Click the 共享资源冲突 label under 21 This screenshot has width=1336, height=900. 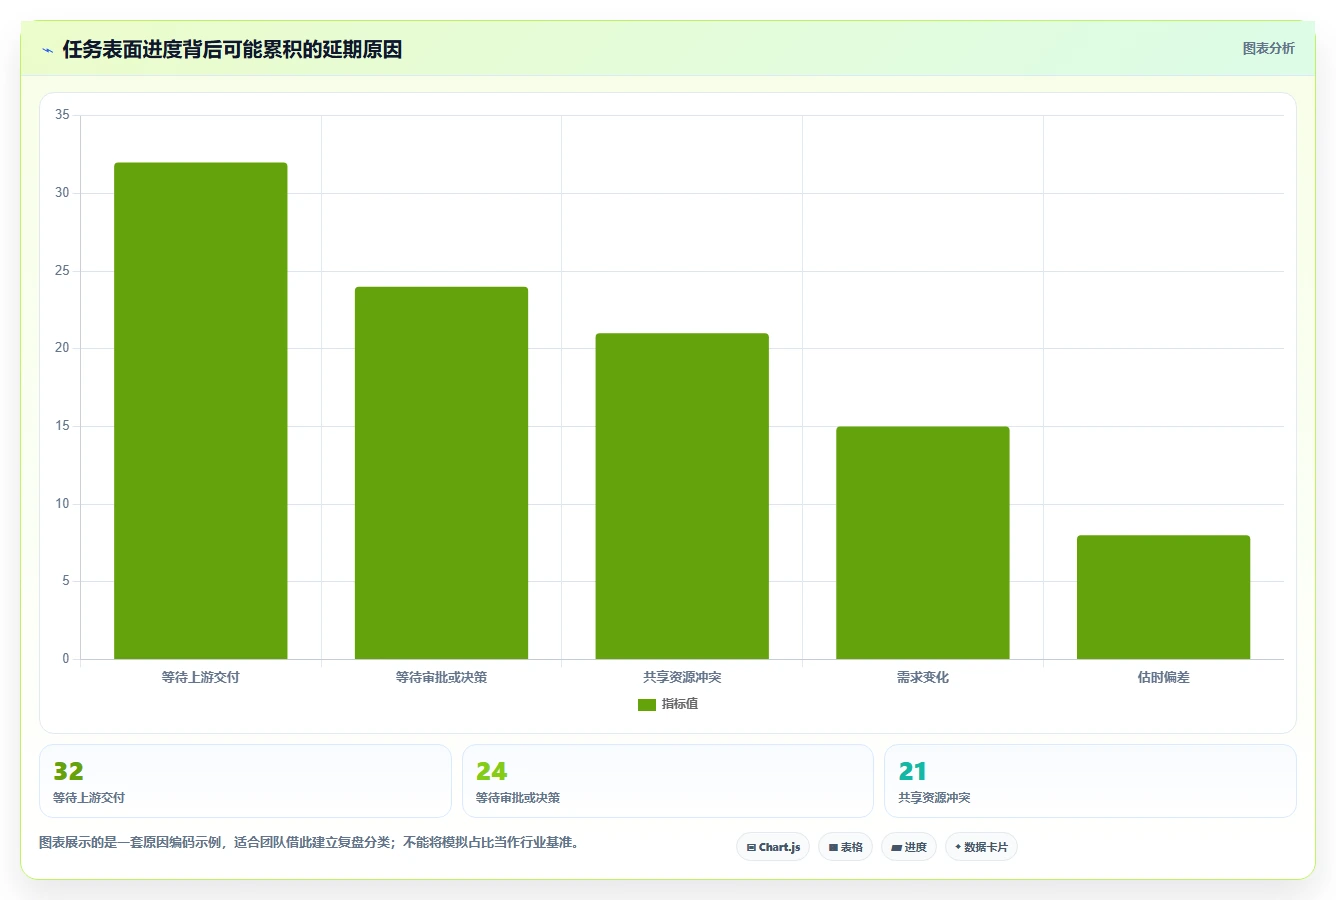point(934,798)
